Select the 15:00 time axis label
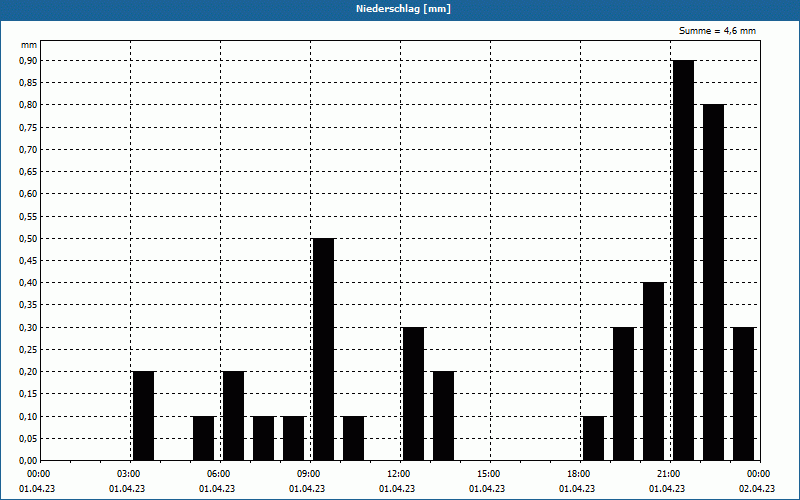The width and height of the screenshot is (800, 500). click(x=490, y=474)
